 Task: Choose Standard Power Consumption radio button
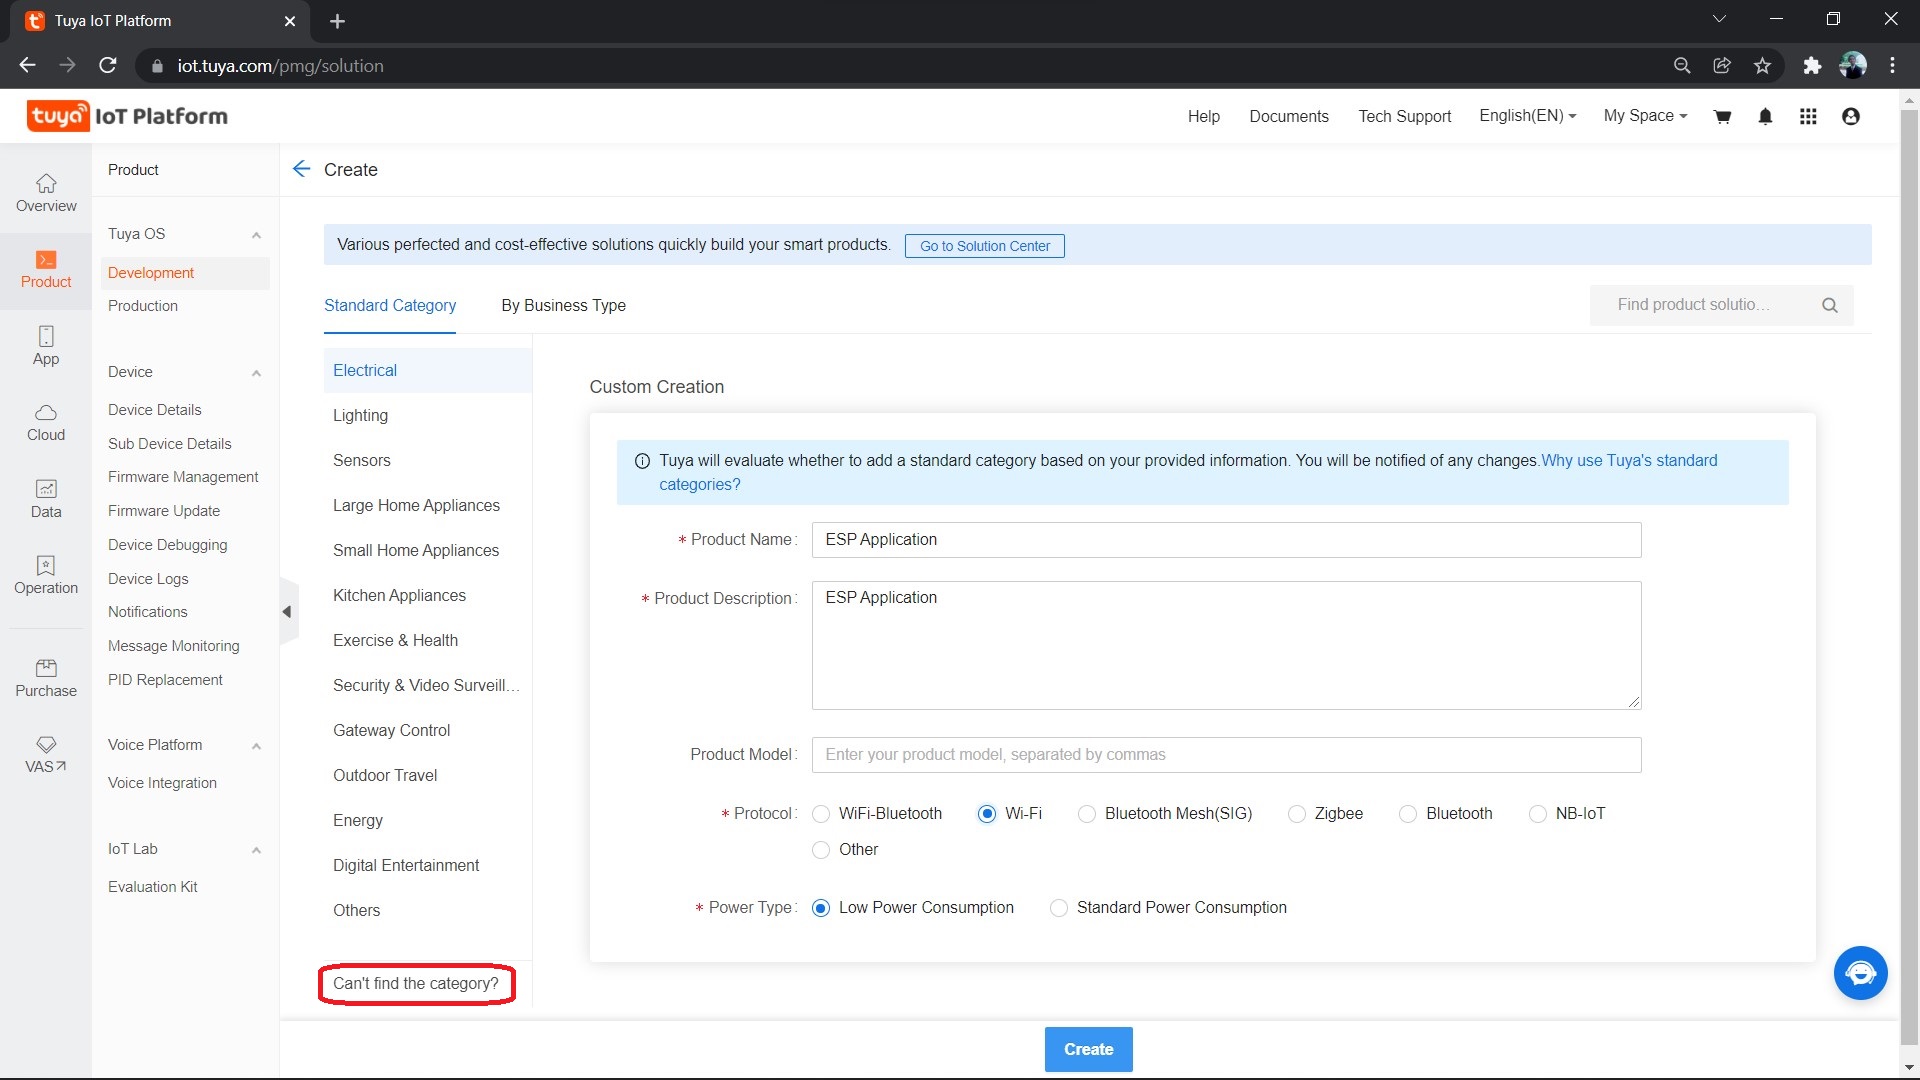[x=1059, y=908]
